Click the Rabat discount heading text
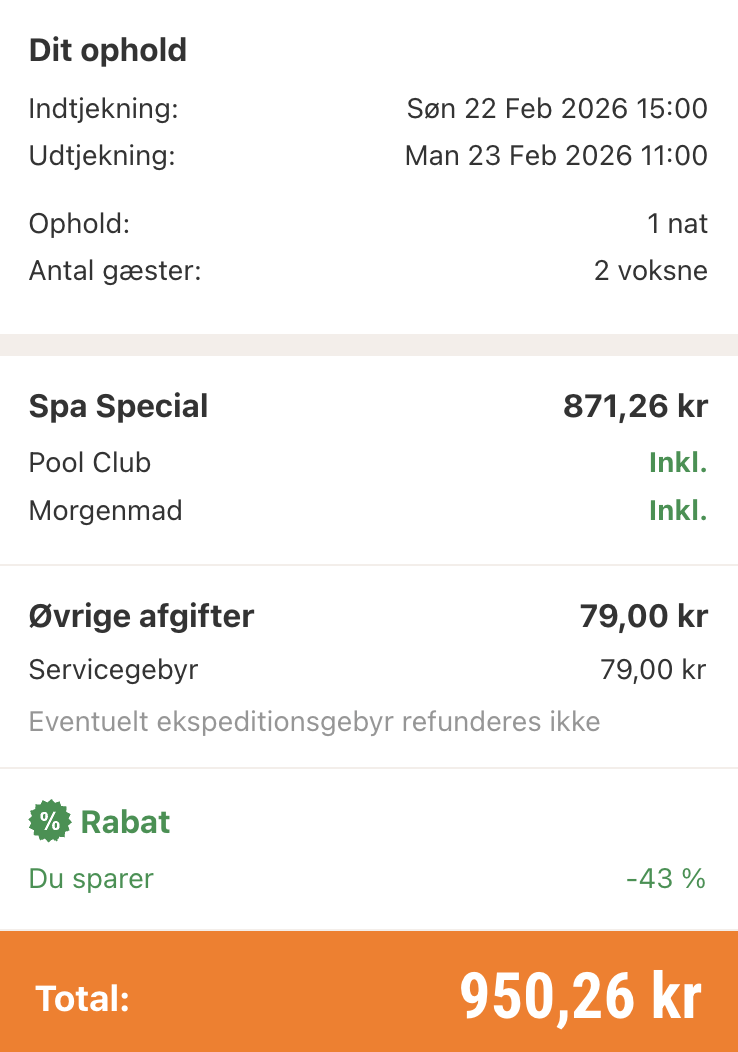 (125, 822)
